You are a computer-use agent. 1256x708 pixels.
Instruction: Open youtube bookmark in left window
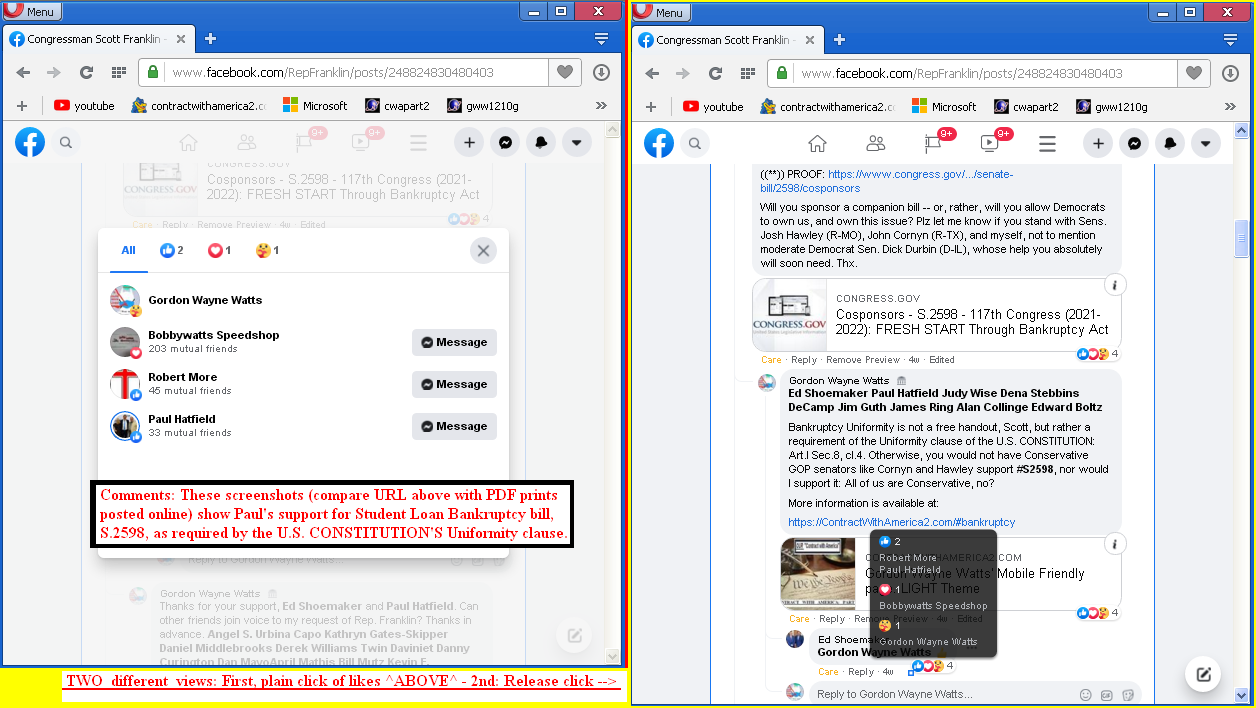(85, 106)
